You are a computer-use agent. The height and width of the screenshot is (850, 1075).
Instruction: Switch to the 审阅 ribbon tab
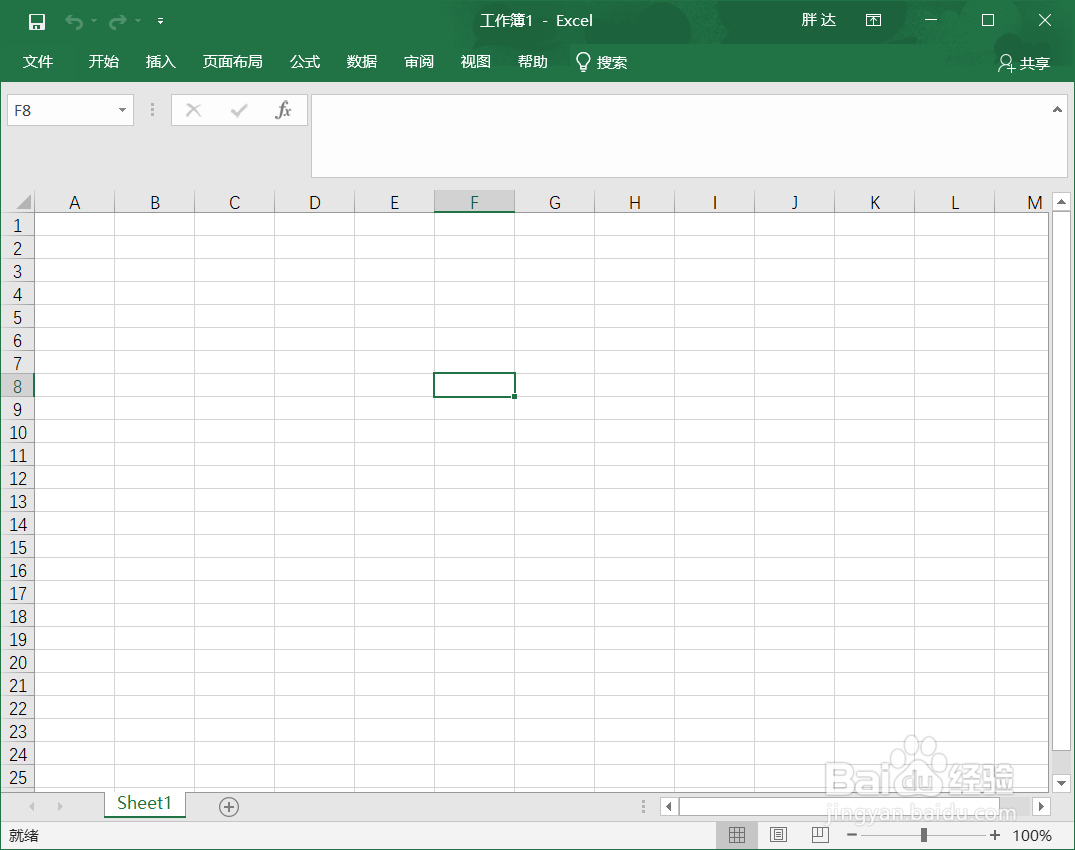(x=419, y=62)
